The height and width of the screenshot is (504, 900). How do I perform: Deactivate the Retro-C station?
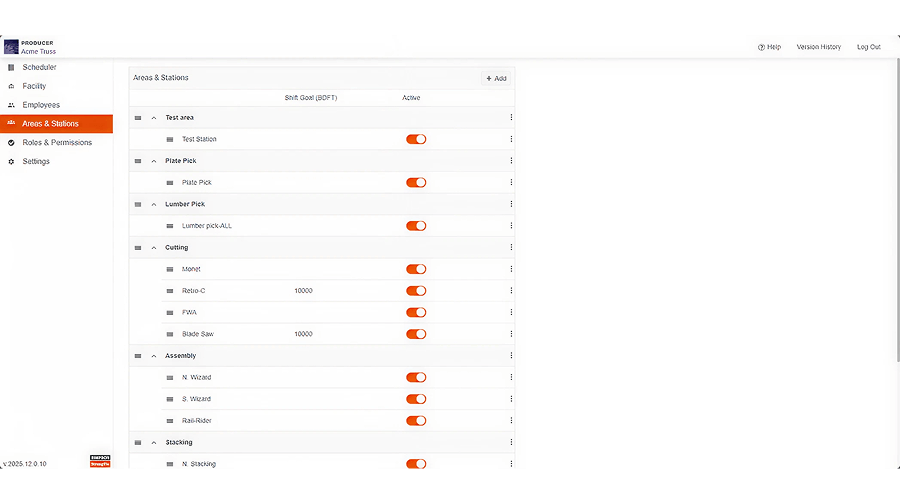click(x=416, y=291)
